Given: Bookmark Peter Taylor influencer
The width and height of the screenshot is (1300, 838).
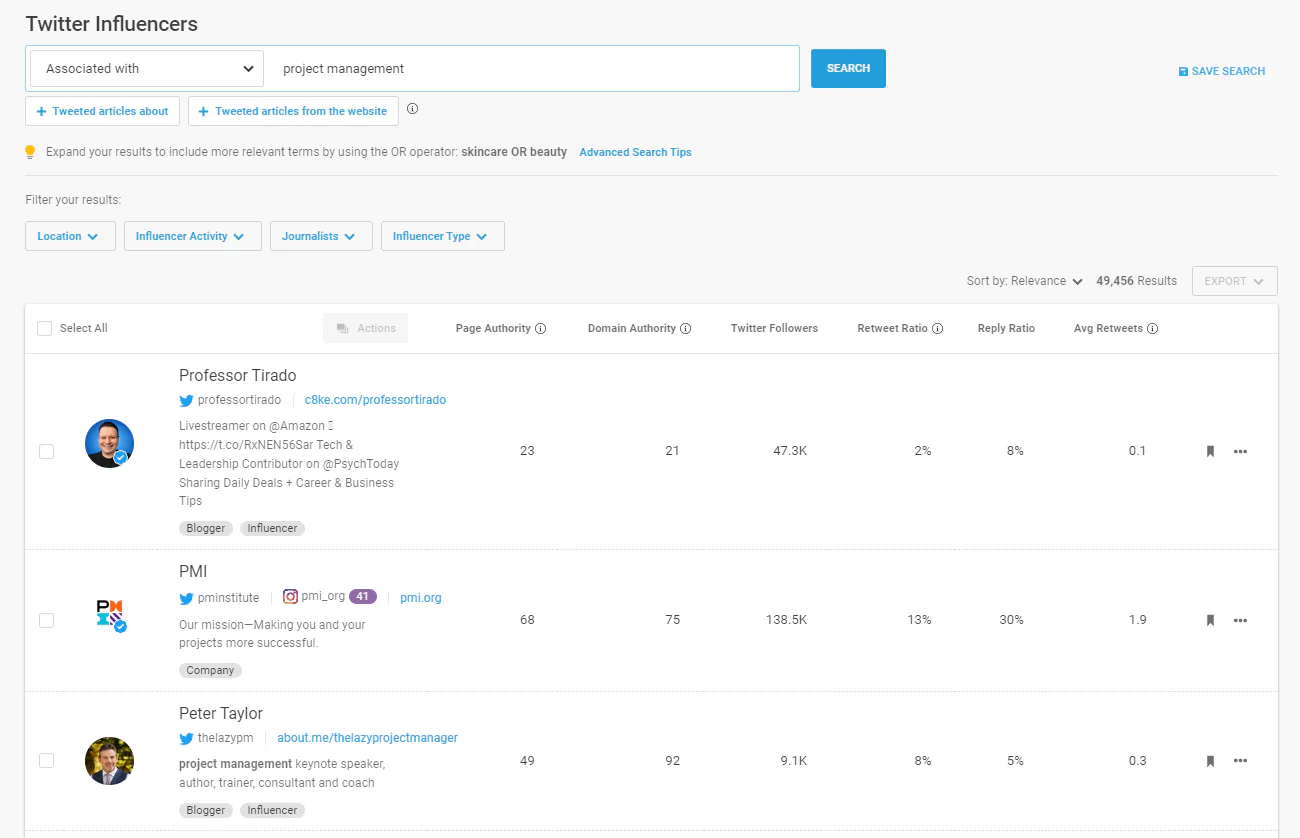Looking at the screenshot, I should click(x=1210, y=761).
